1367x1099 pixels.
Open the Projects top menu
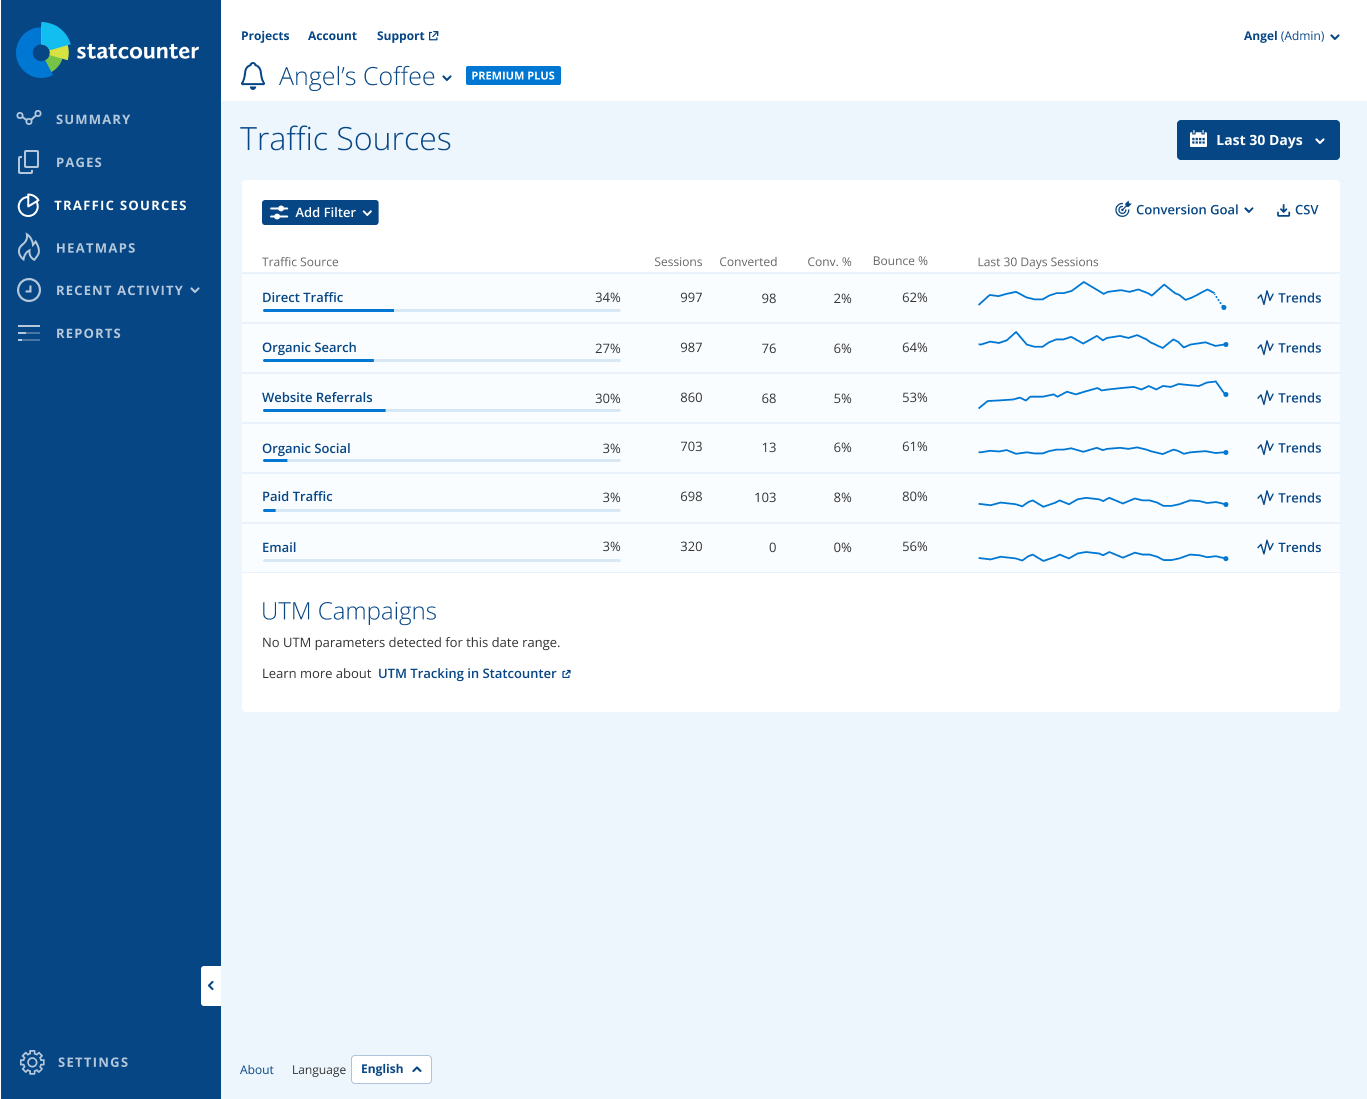click(x=265, y=36)
